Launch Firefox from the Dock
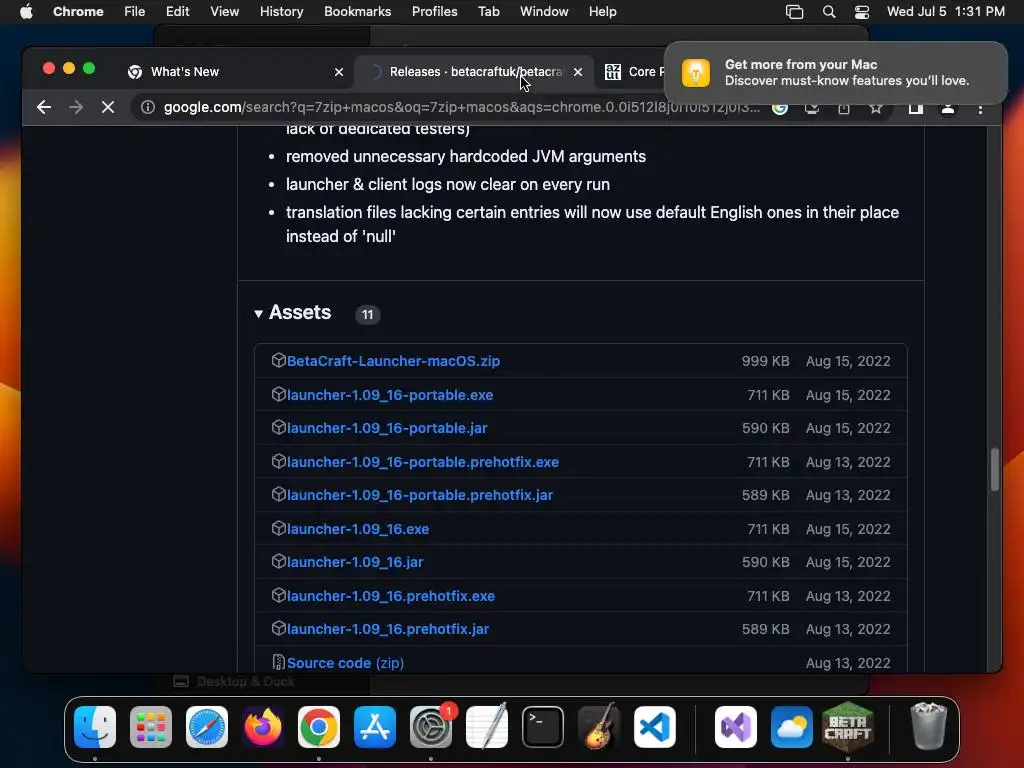This screenshot has height=768, width=1024. coord(263,726)
